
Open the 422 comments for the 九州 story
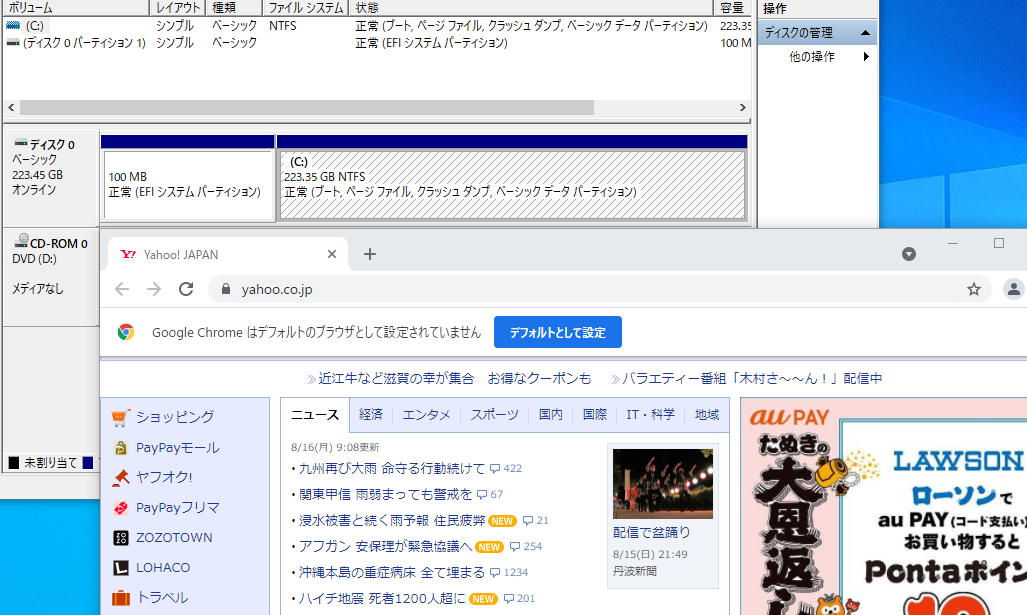[x=506, y=468]
